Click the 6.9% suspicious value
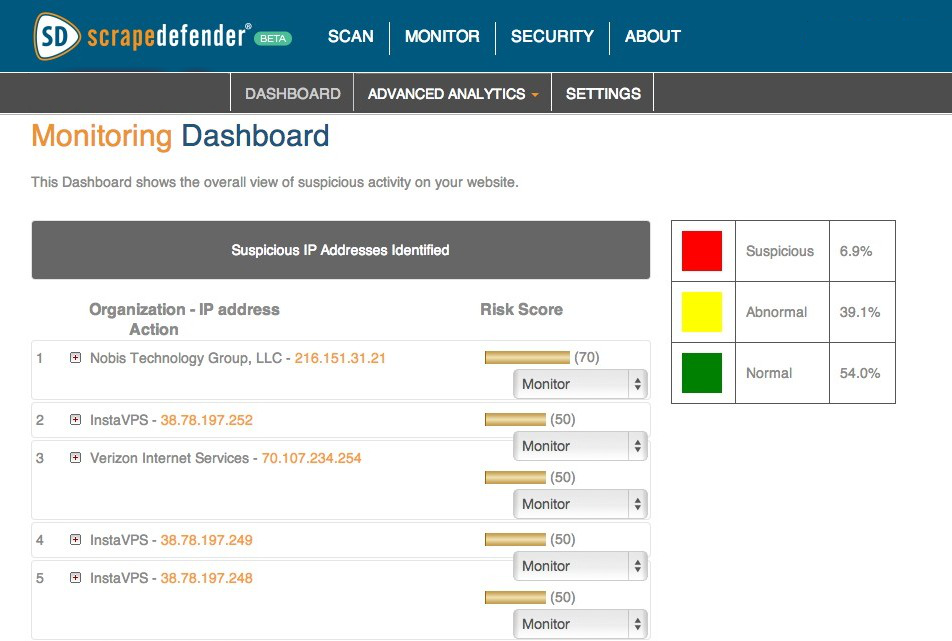The height and width of the screenshot is (641, 952). coord(855,251)
